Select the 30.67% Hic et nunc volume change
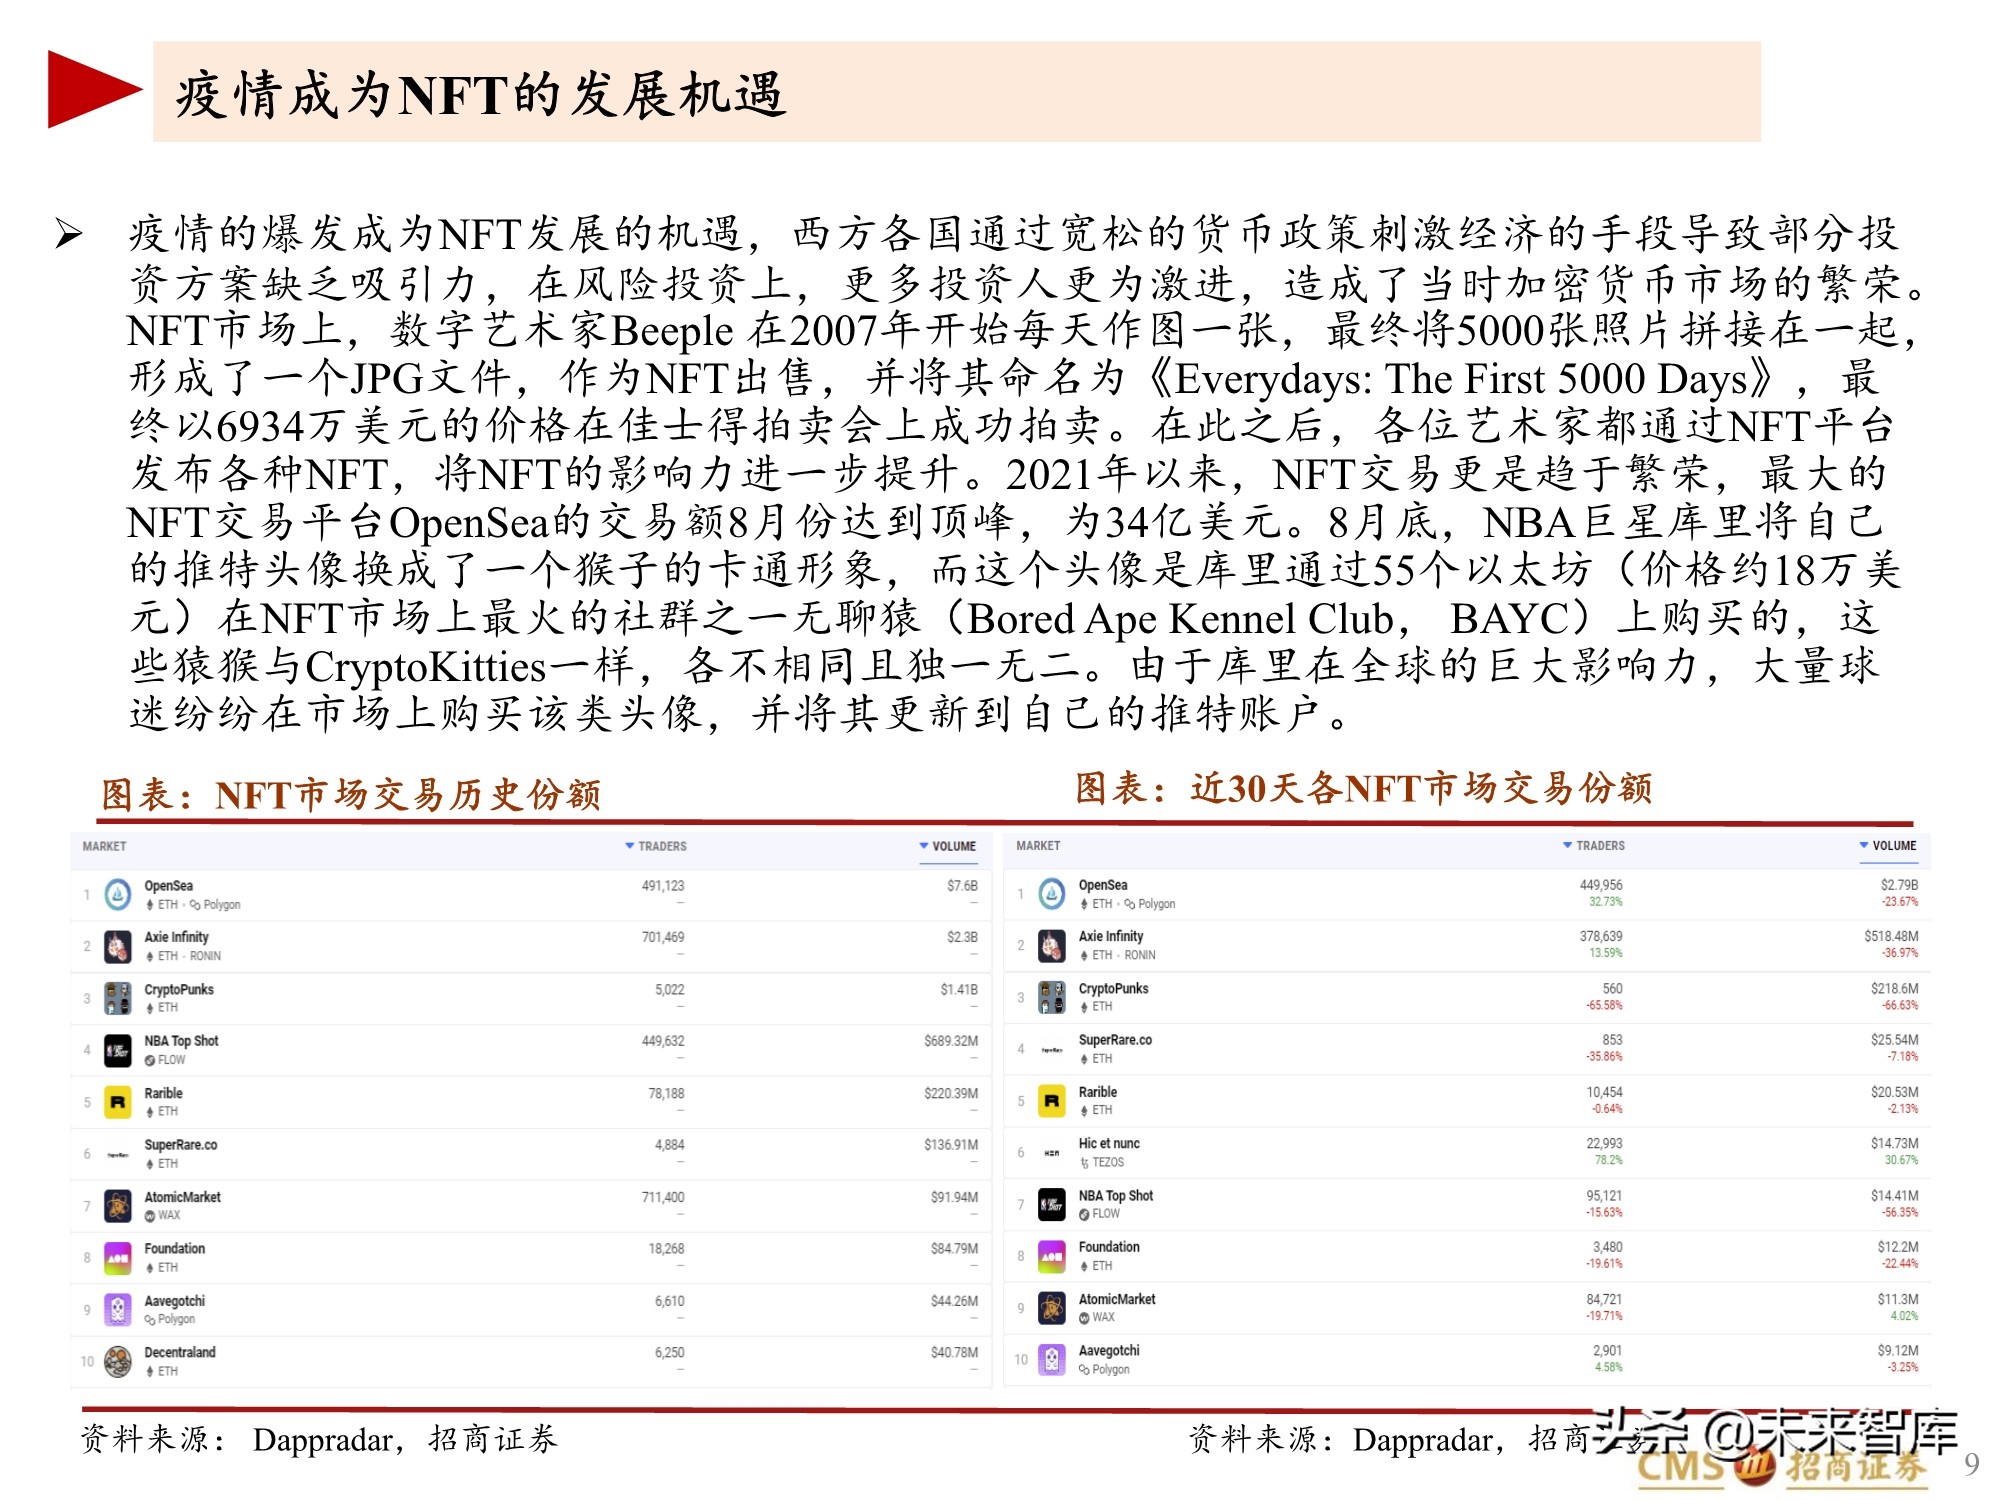2000x1500 pixels. [1901, 1160]
